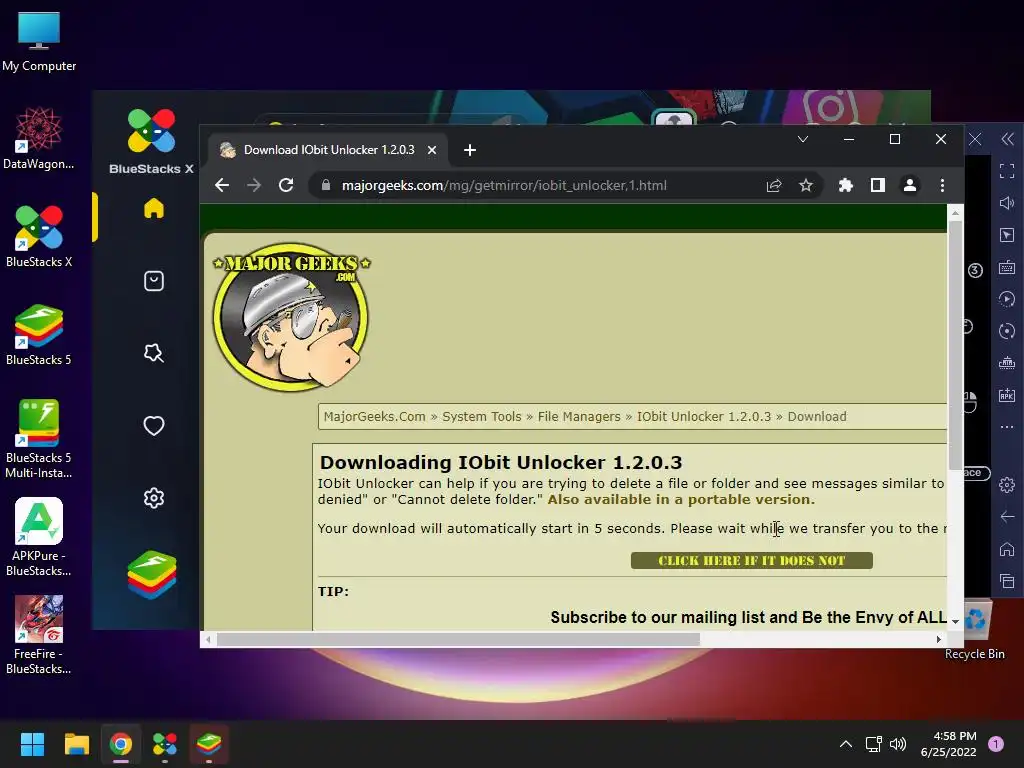Open File Explorer from taskbar
This screenshot has width=1024, height=768.
pyautogui.click(x=76, y=744)
